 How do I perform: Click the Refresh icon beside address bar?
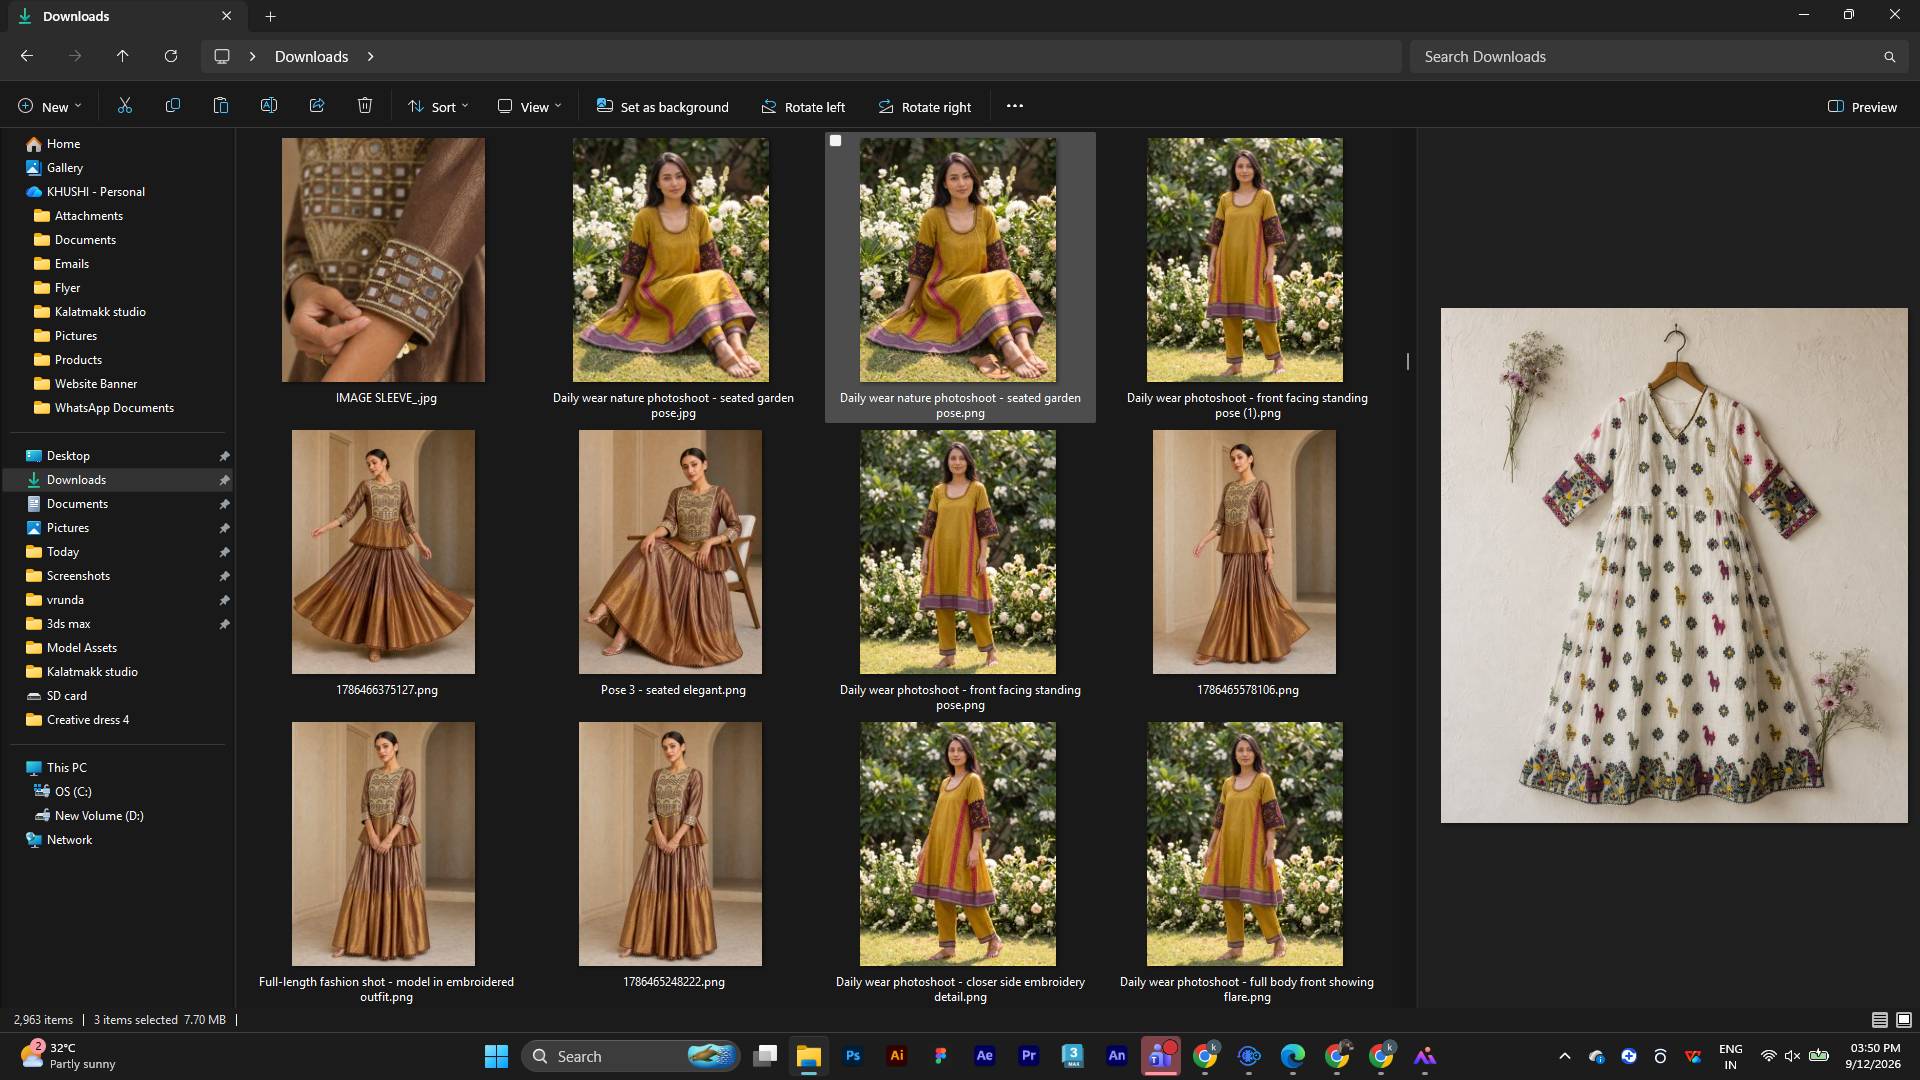pyautogui.click(x=171, y=56)
